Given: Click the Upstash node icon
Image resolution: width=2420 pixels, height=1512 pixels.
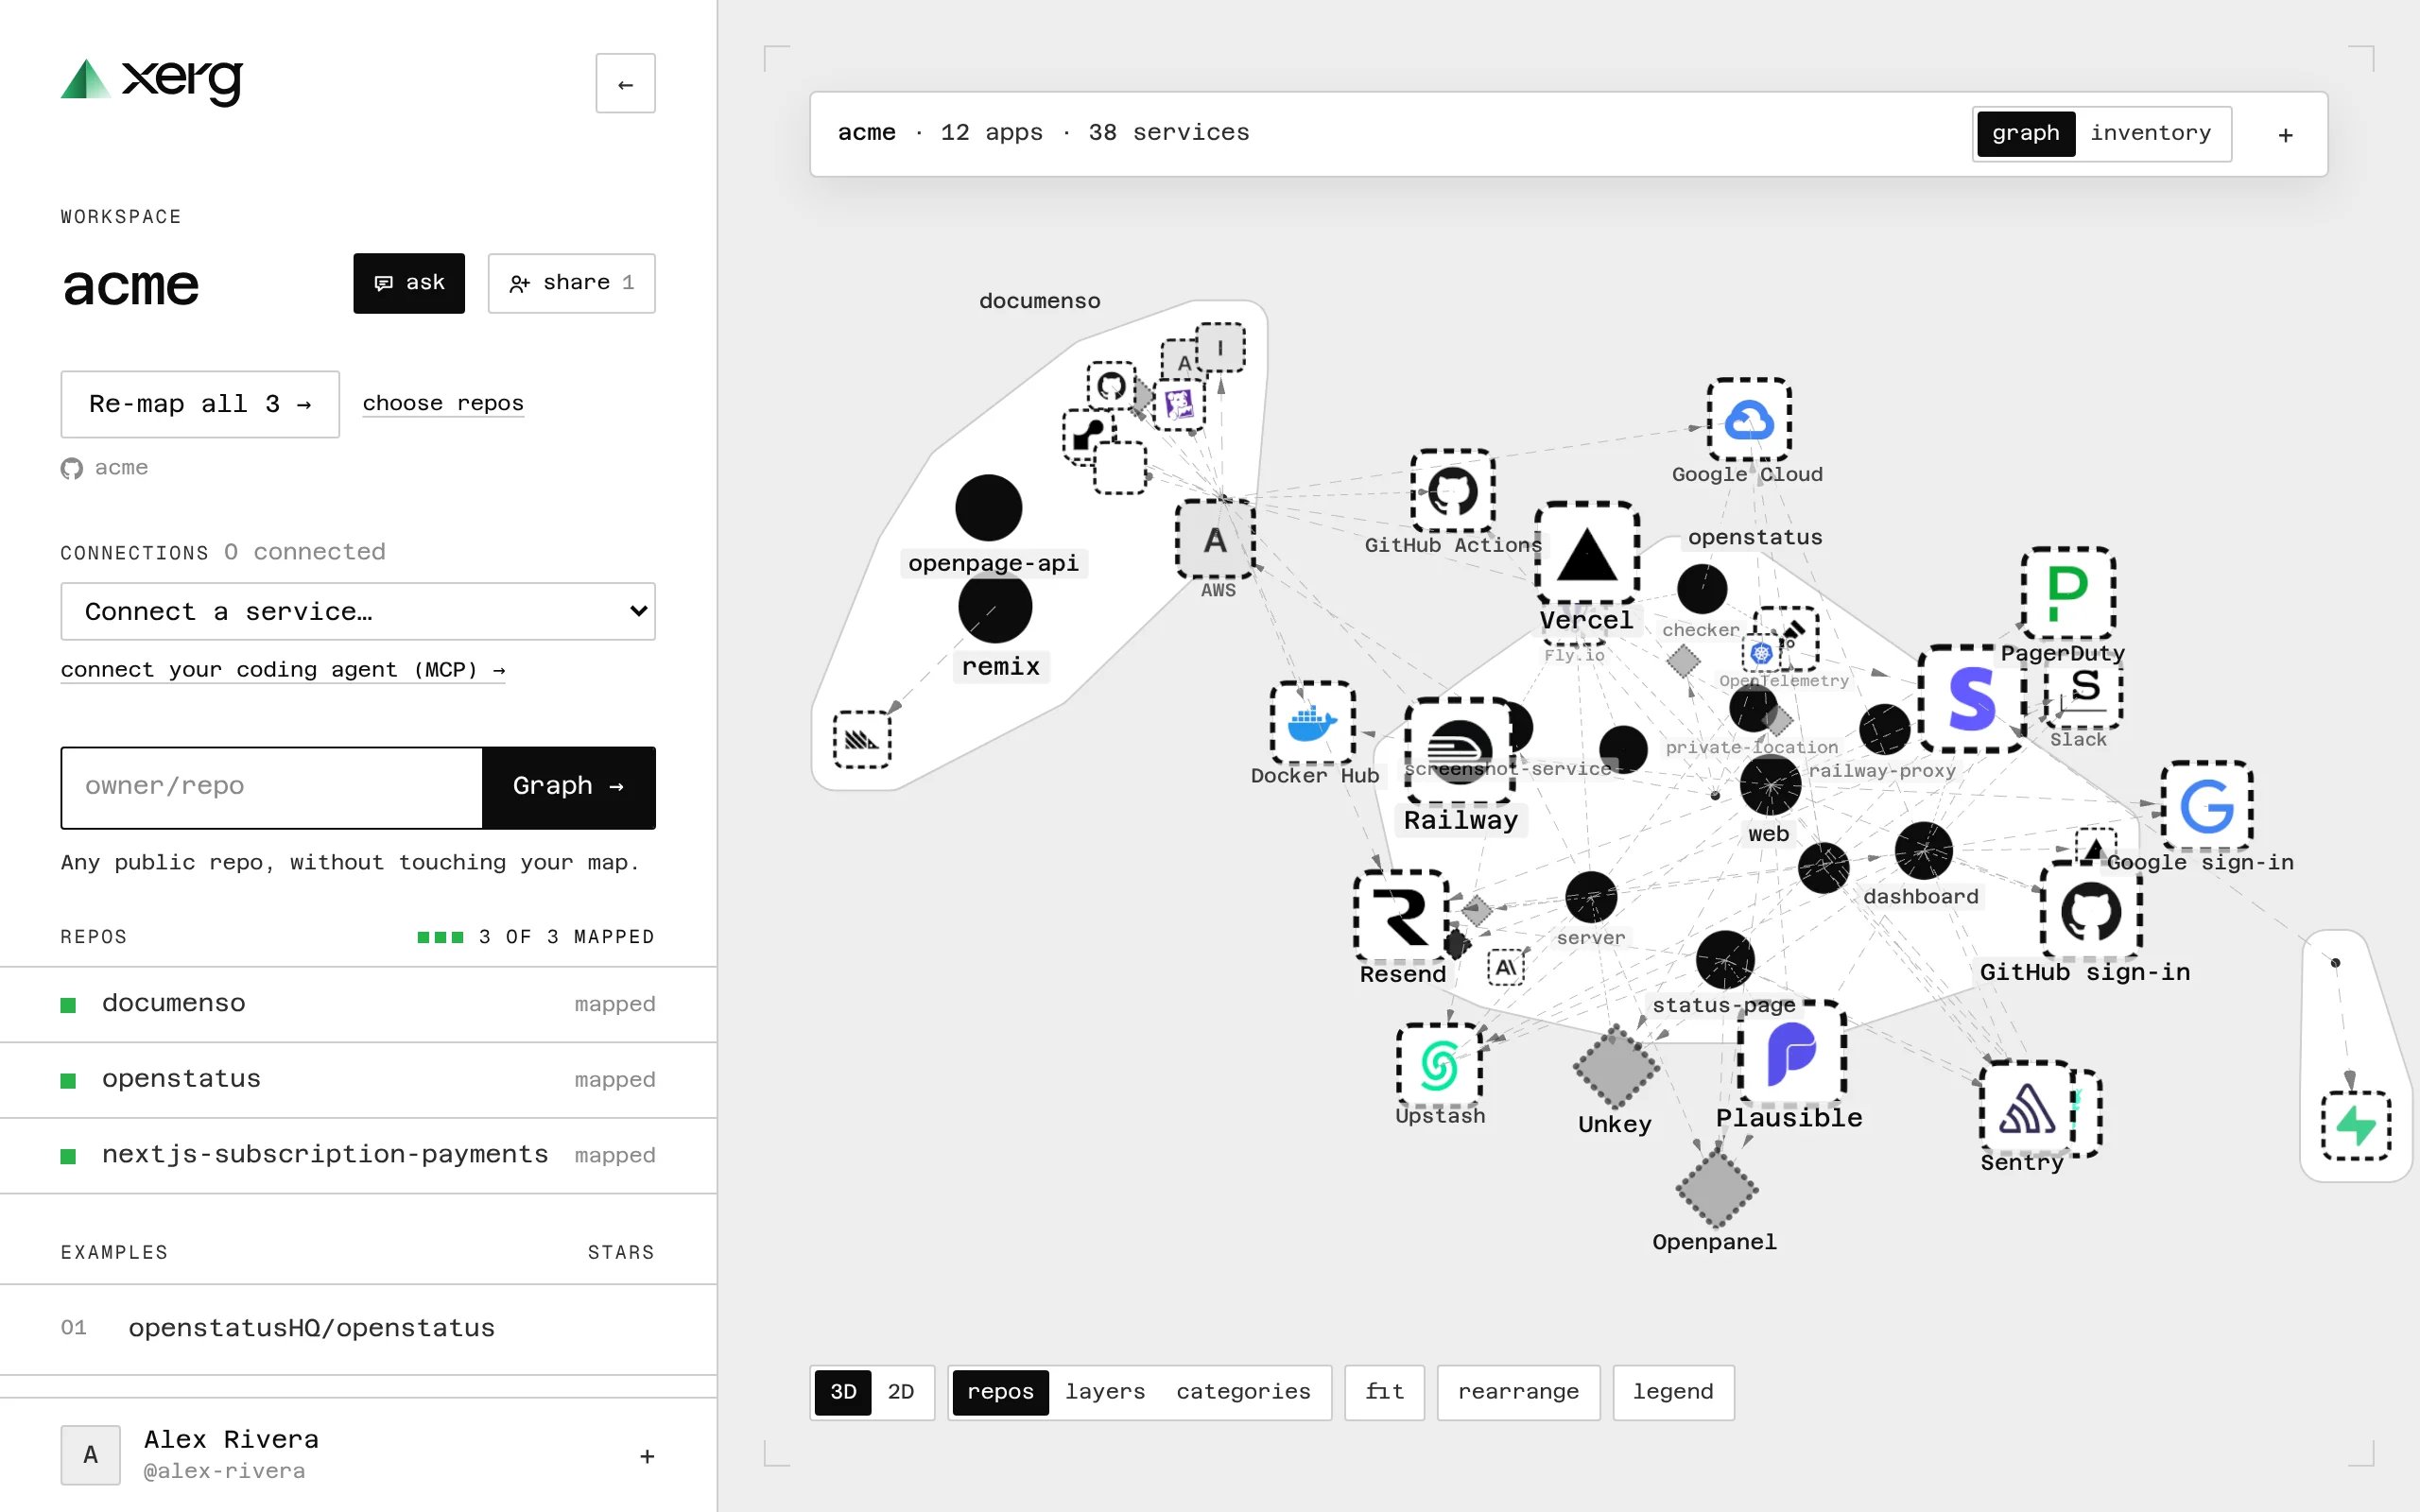Looking at the screenshot, I should point(1438,1065).
